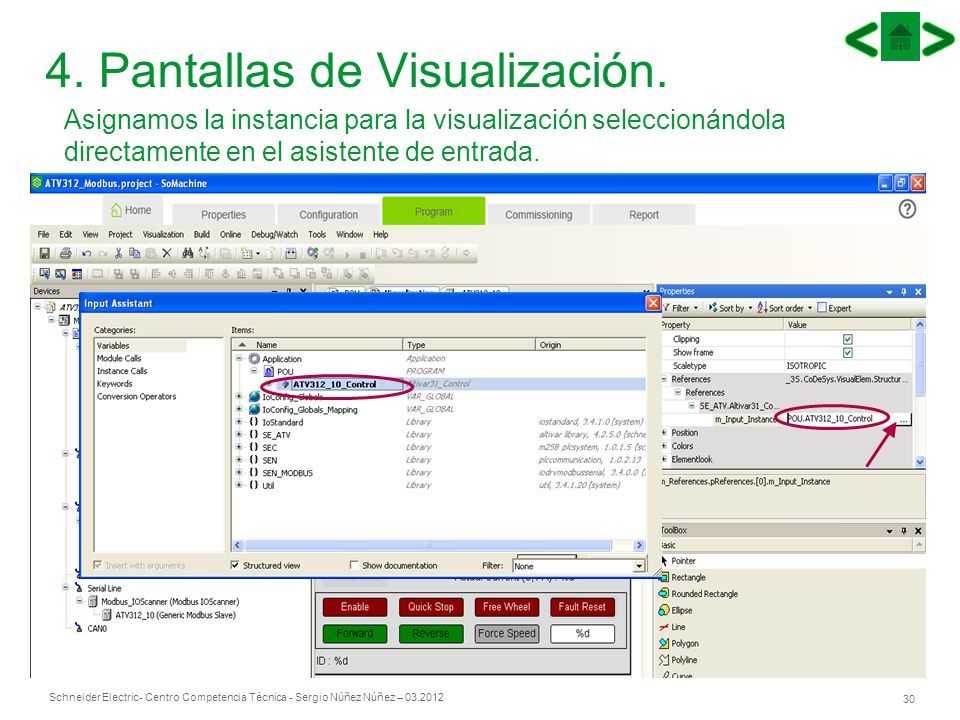Open the Visualization menu

coord(163,234)
